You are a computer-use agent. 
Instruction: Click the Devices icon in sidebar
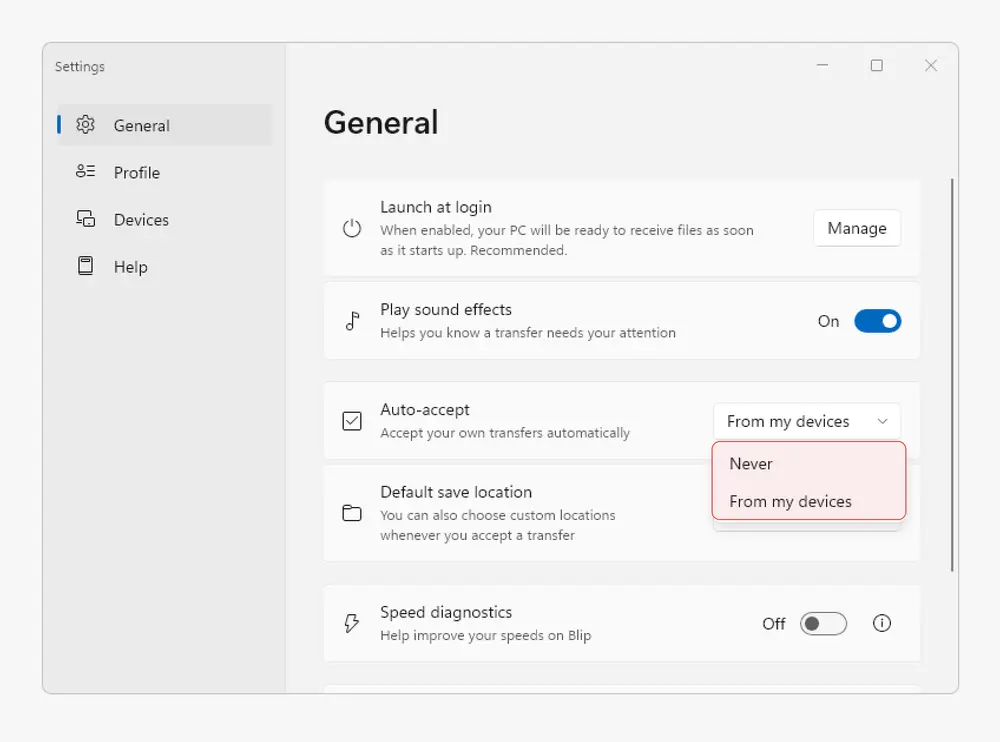(x=86, y=219)
